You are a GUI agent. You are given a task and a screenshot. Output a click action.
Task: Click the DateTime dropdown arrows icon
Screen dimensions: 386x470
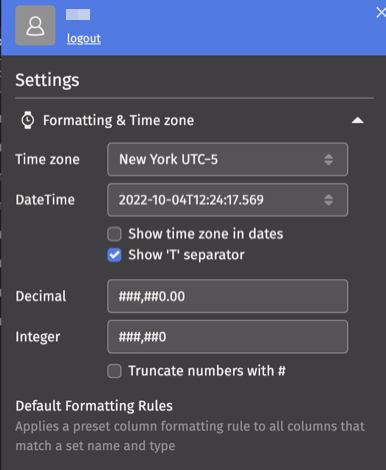[329, 200]
